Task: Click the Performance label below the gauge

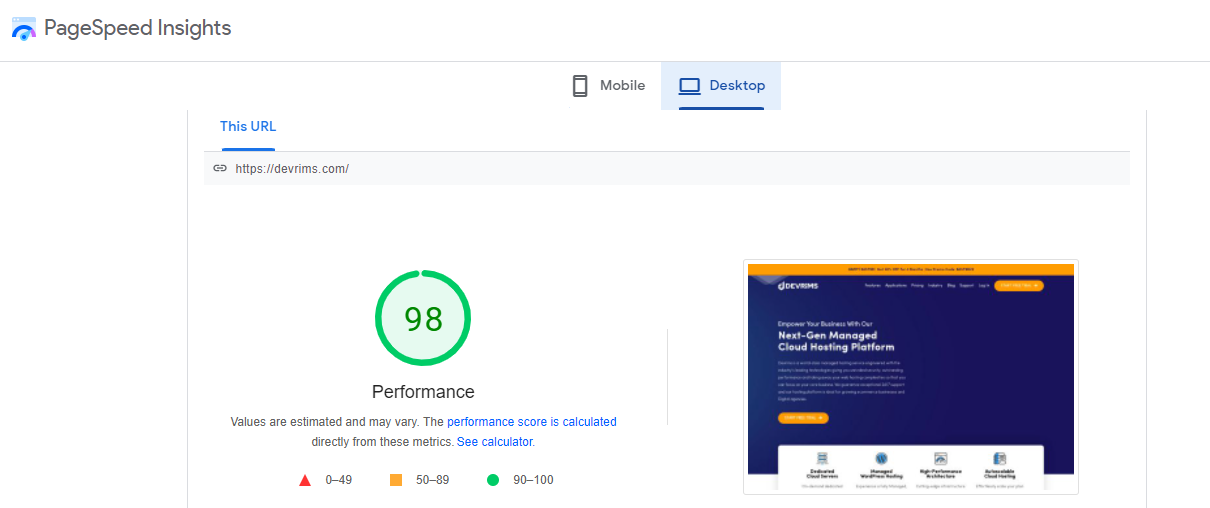Action: tap(423, 392)
